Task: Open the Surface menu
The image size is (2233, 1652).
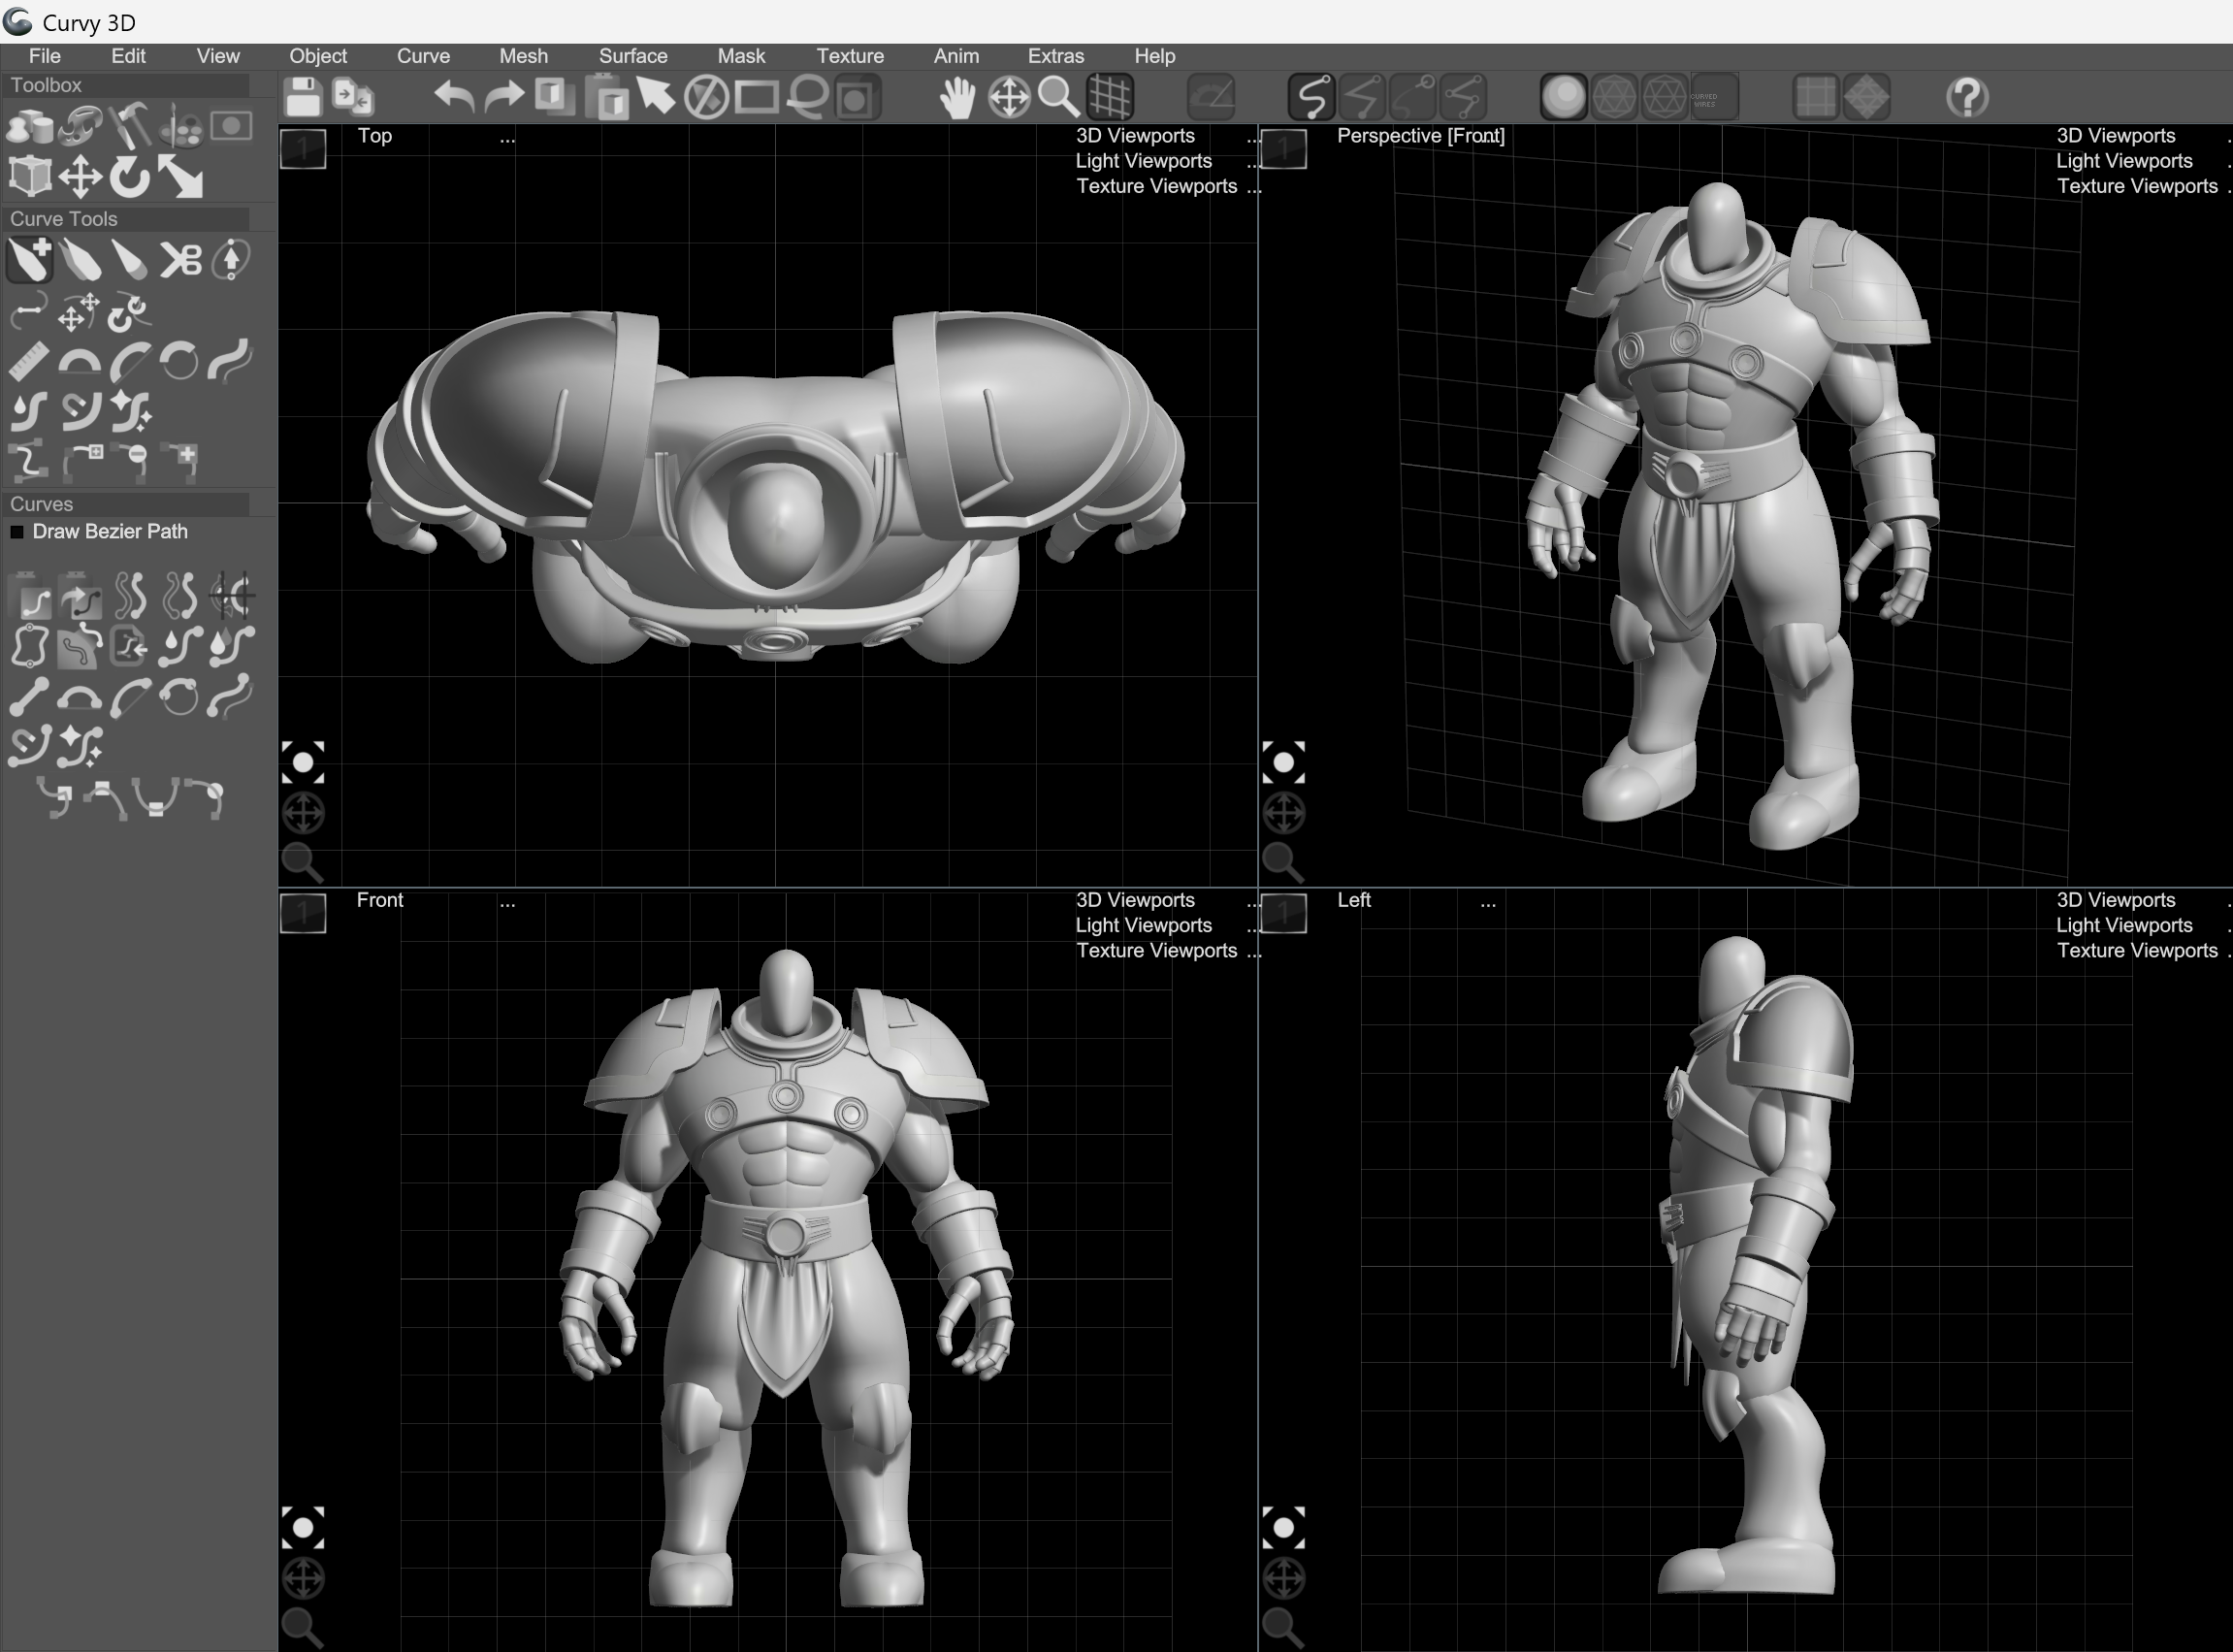Action: tap(633, 56)
